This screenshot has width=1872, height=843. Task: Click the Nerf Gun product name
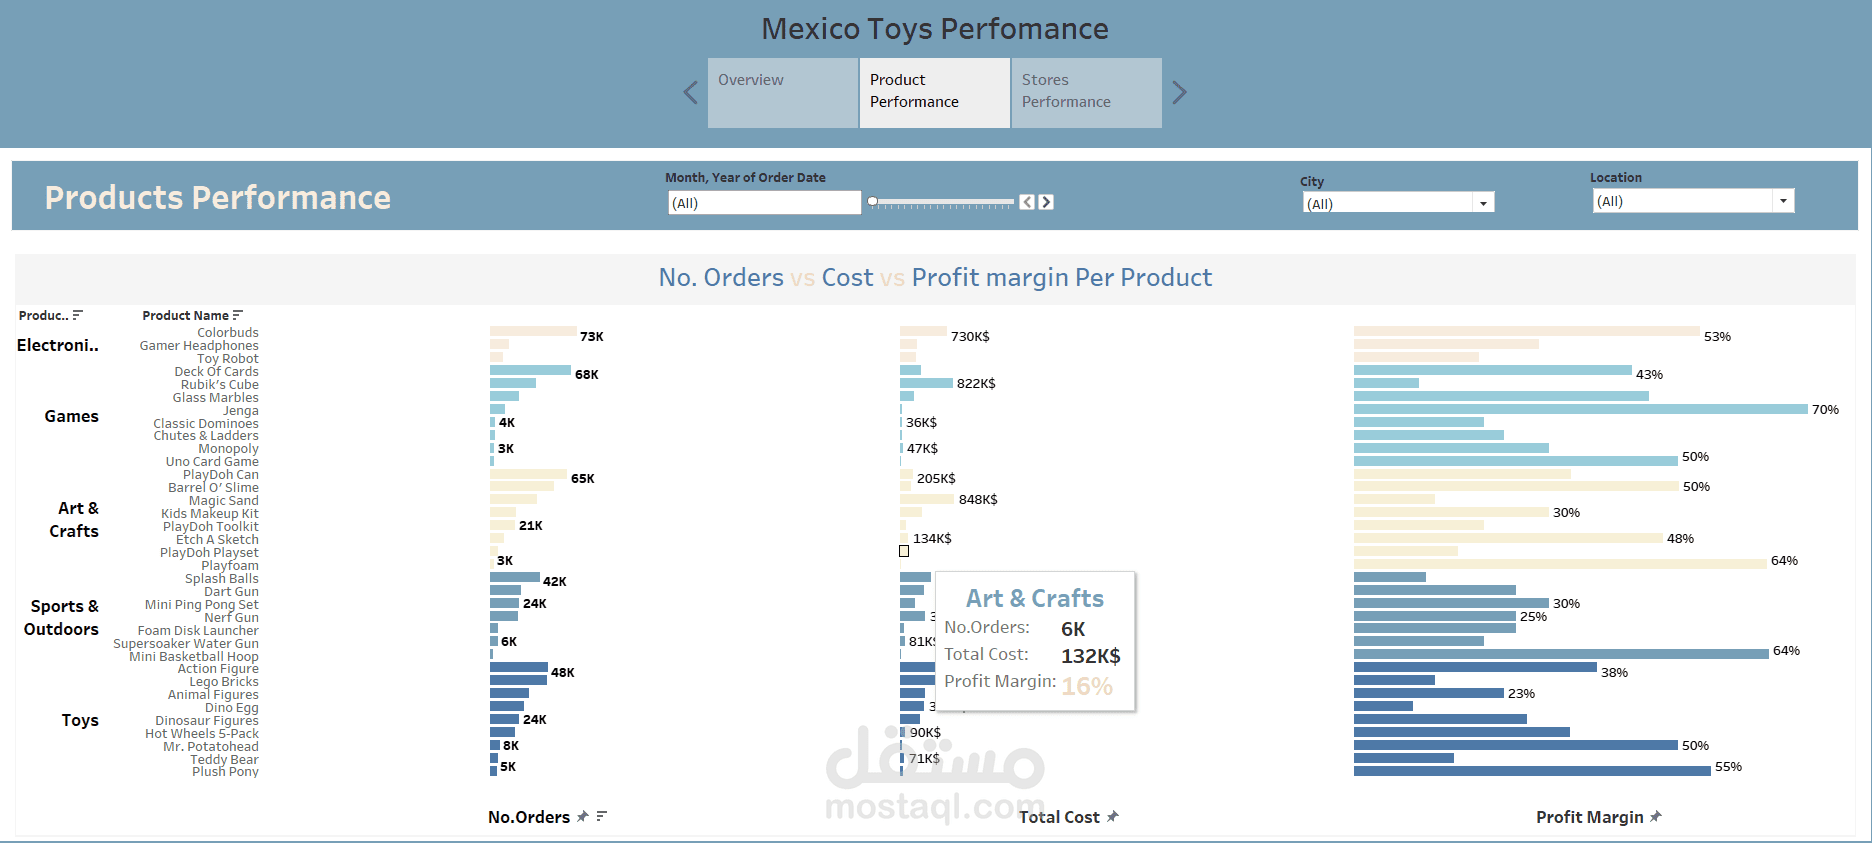[x=232, y=618]
